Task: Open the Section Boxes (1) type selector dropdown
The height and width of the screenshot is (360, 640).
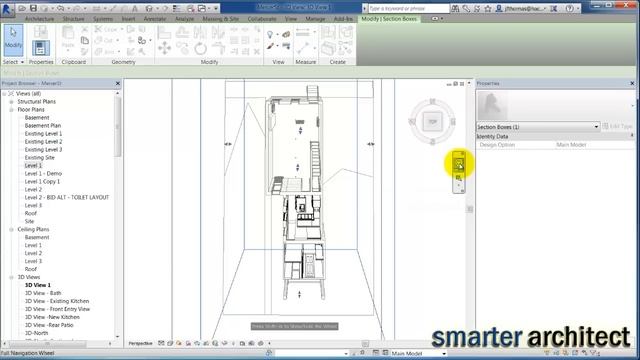Action: pos(538,127)
